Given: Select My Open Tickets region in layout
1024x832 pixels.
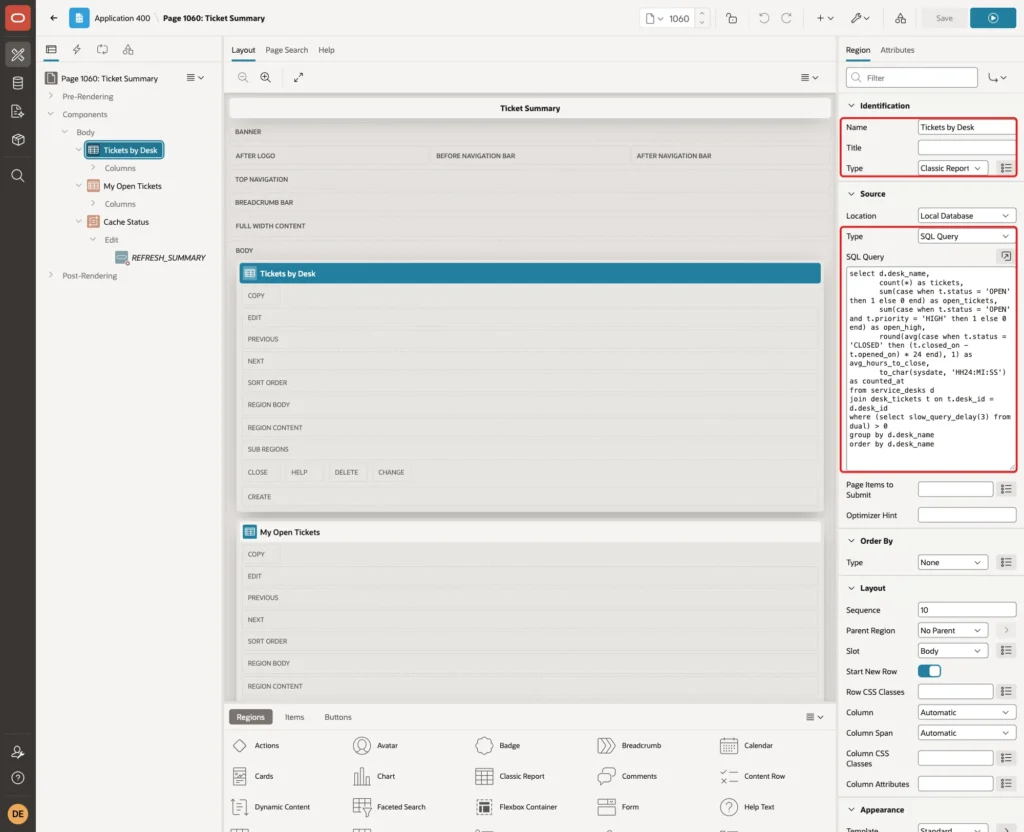Looking at the screenshot, I should pos(530,532).
